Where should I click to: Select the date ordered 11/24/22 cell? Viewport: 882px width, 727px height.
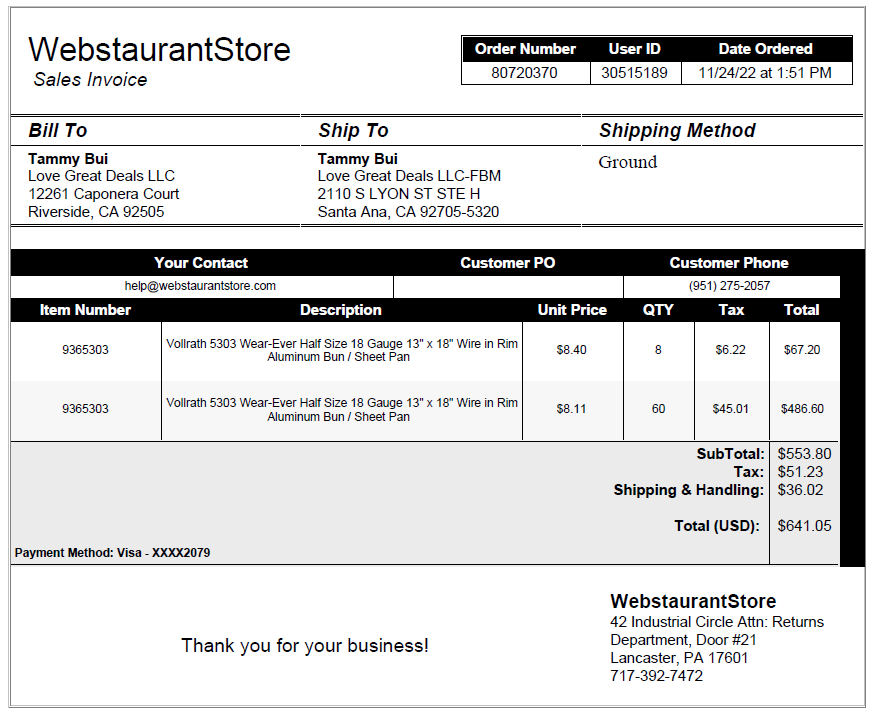point(765,73)
